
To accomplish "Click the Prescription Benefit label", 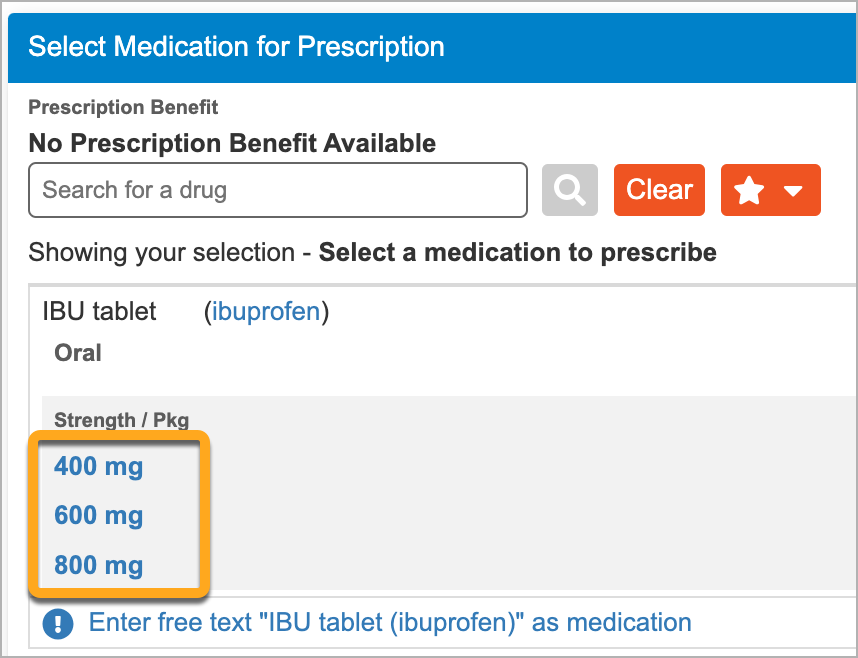I will coord(123,107).
